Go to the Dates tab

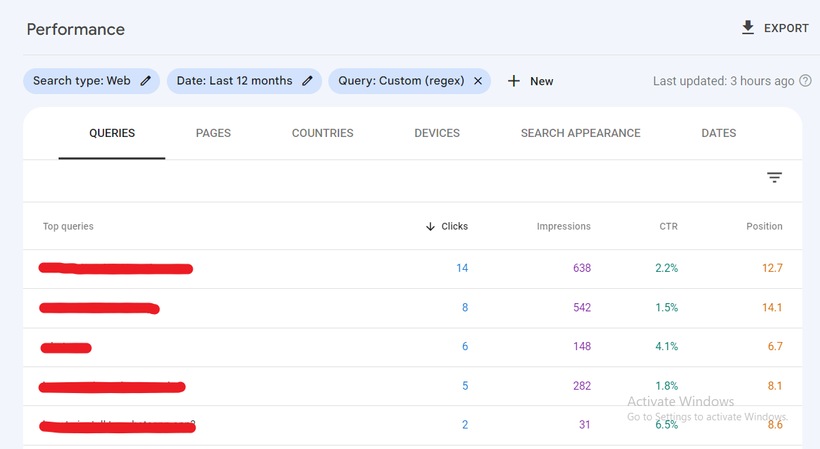click(718, 133)
